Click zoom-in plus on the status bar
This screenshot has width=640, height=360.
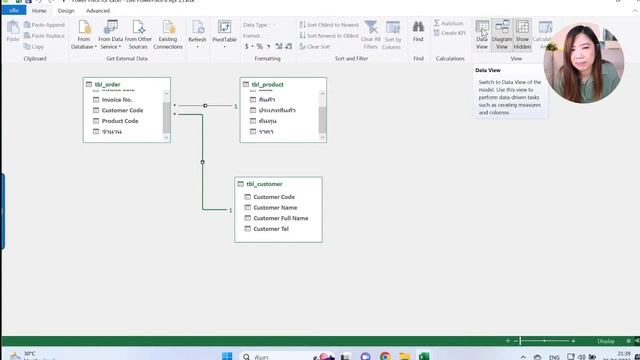[573, 340]
